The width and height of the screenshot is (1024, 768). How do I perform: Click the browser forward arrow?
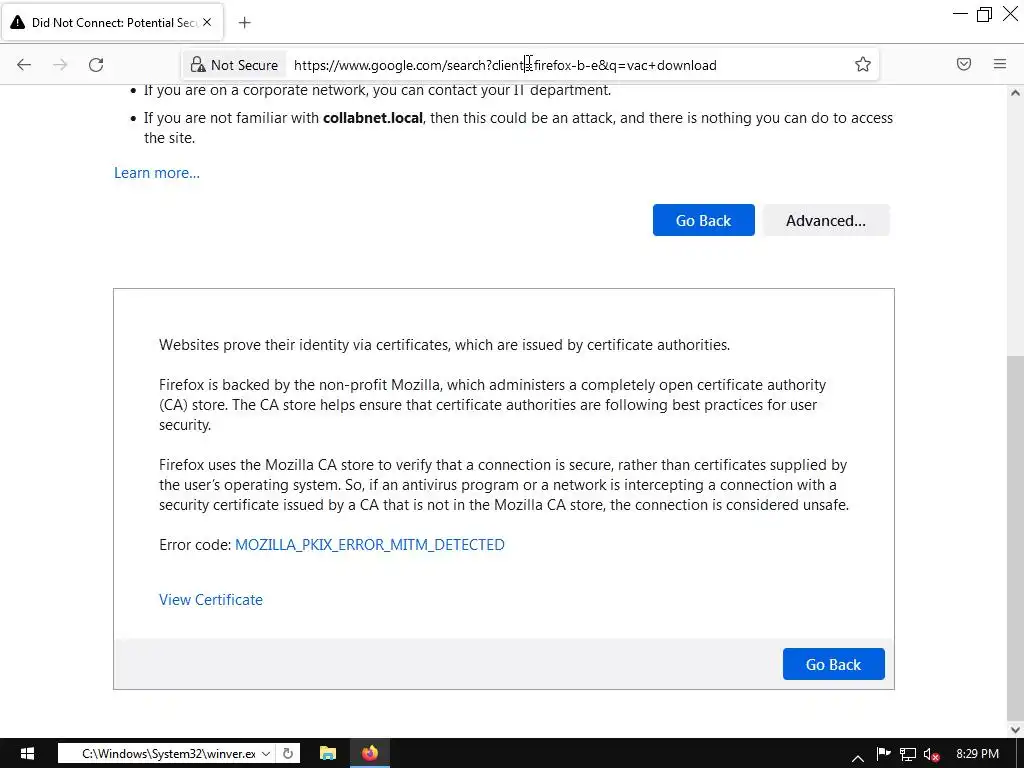coord(60,65)
